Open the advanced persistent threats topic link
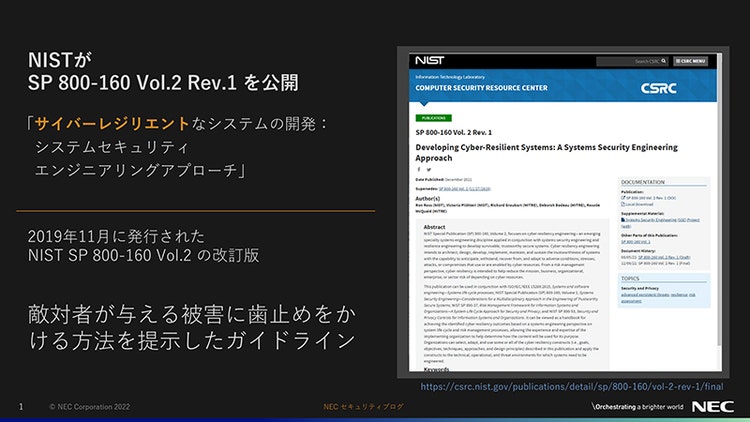Image resolution: width=750 pixels, height=422 pixels. pos(645,295)
